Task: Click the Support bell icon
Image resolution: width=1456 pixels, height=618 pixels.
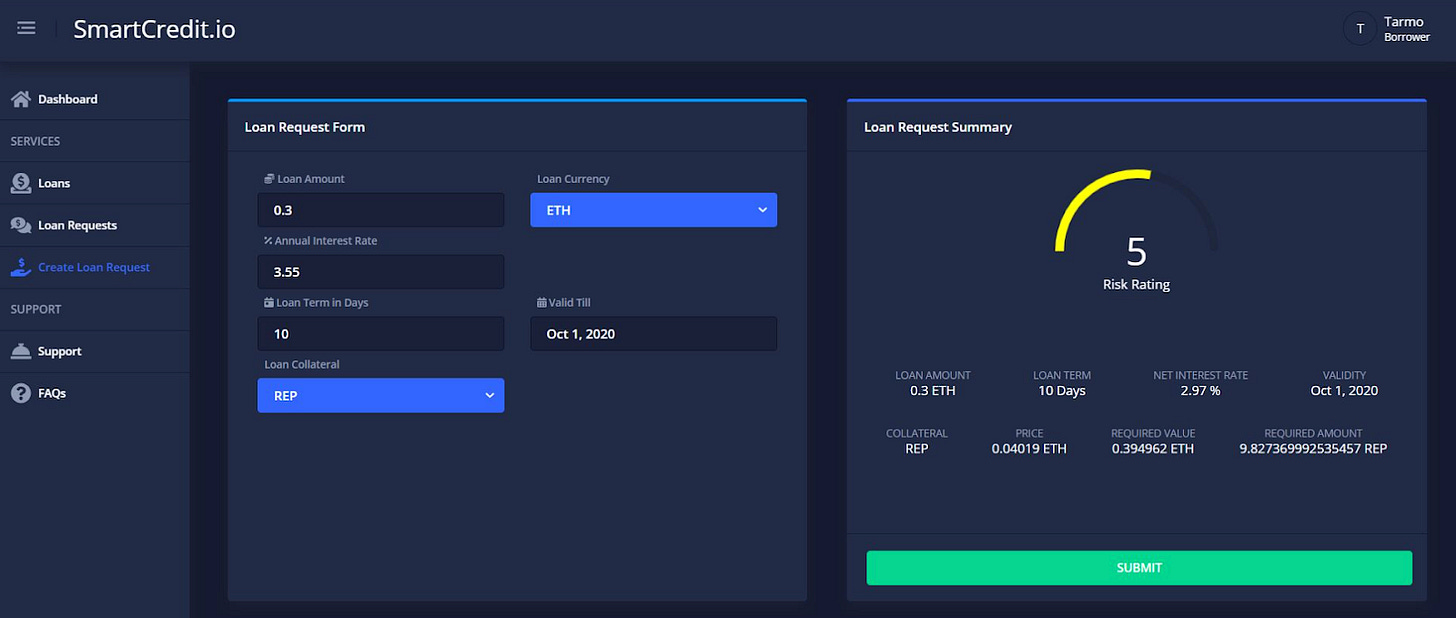Action: 20,351
